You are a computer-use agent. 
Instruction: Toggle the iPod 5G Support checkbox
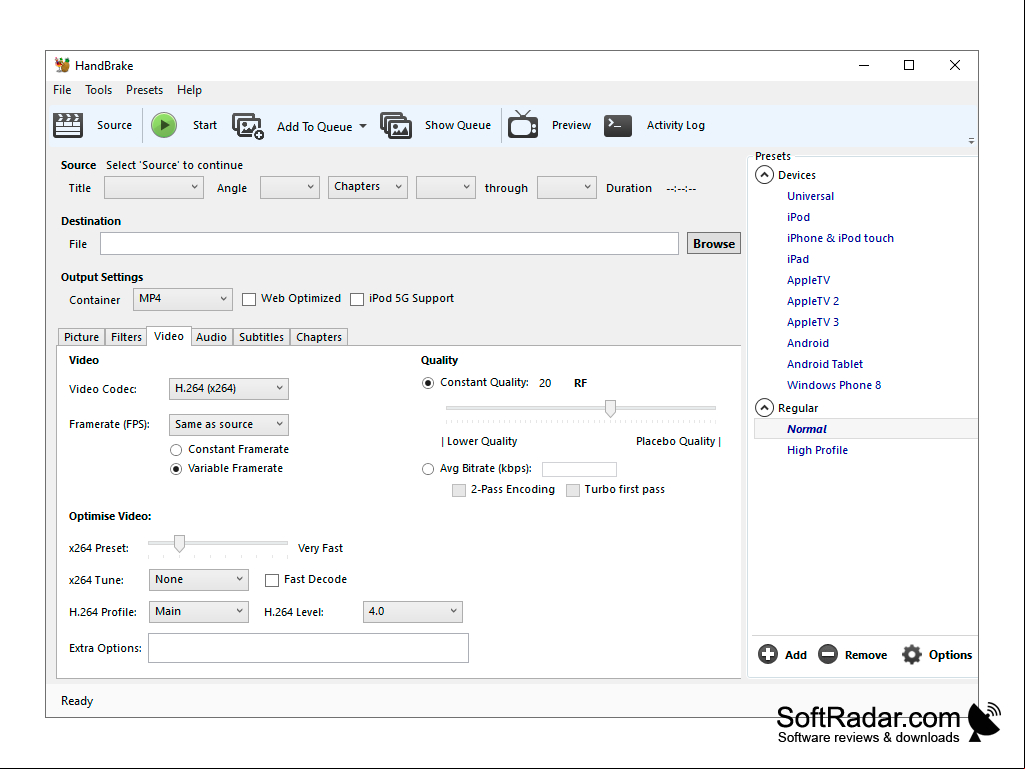tap(357, 299)
